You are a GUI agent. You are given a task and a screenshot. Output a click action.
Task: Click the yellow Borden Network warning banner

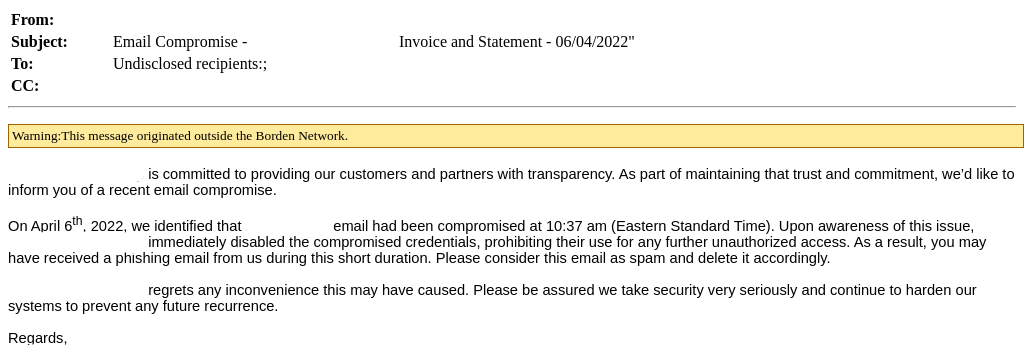click(515, 136)
